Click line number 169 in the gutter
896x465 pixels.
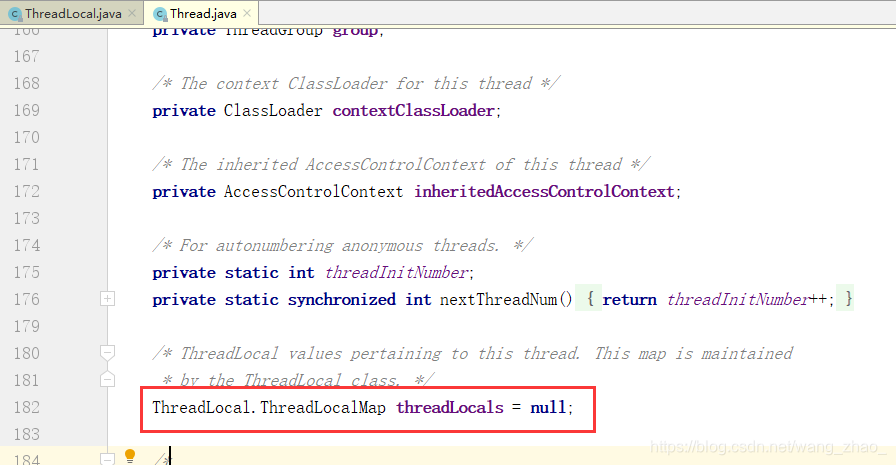27,110
